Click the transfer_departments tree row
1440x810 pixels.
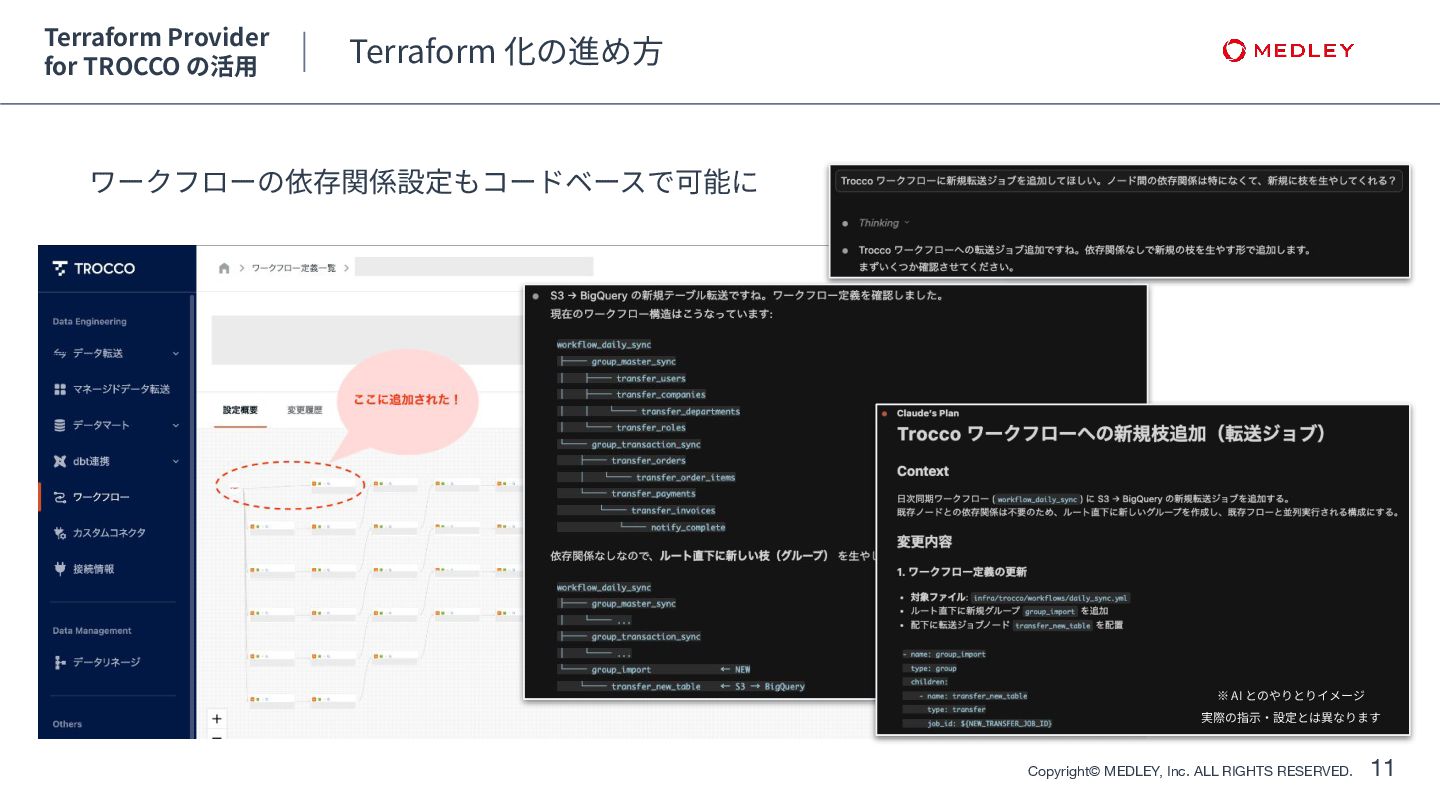coord(690,411)
